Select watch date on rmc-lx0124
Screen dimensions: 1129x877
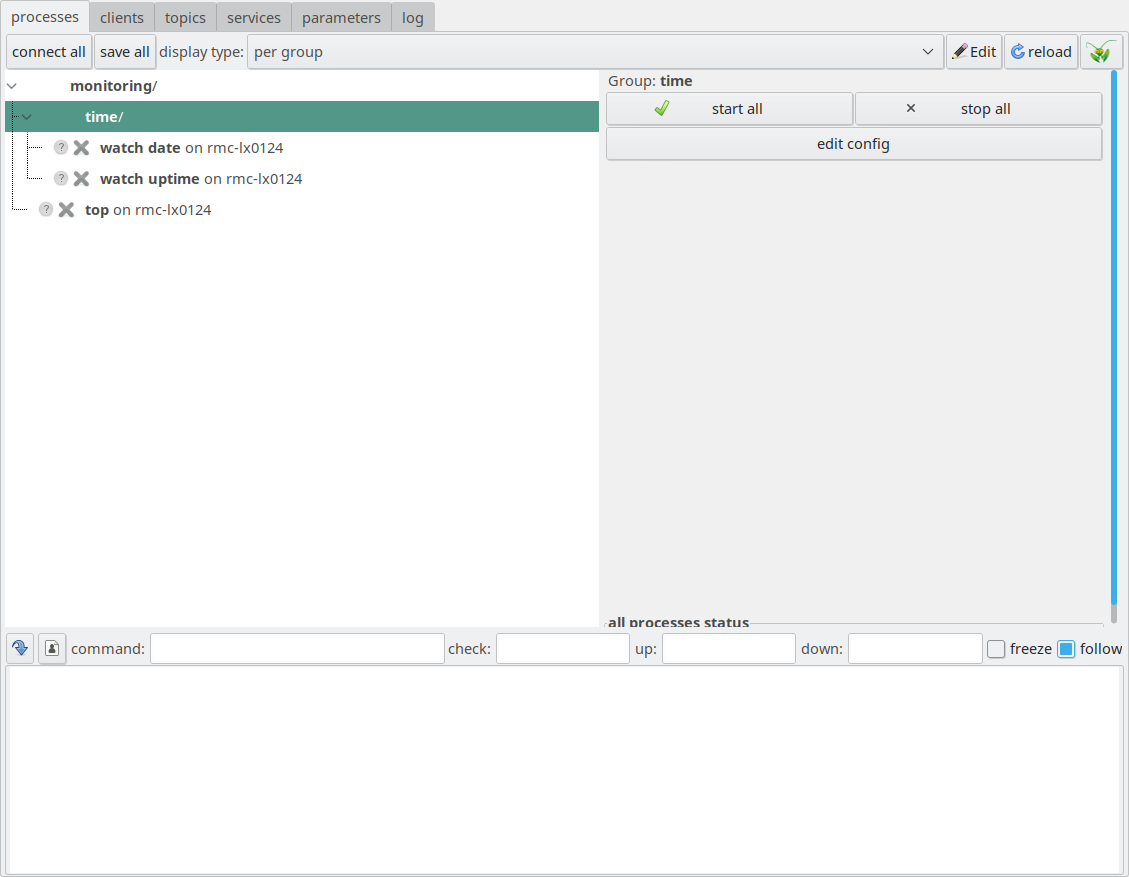point(192,148)
